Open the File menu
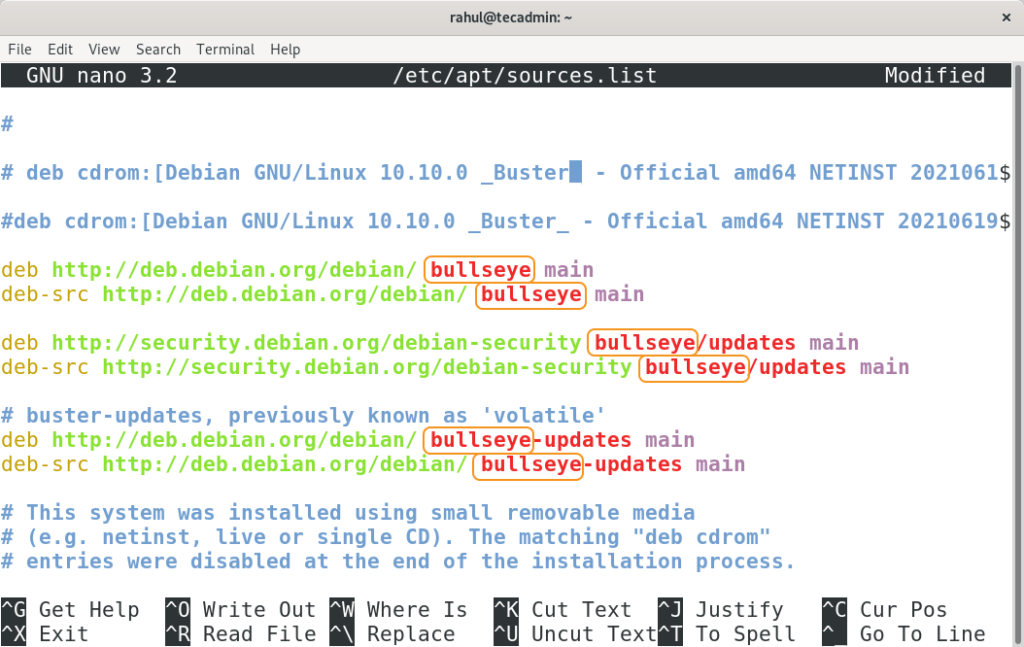The image size is (1024, 647). click(20, 49)
